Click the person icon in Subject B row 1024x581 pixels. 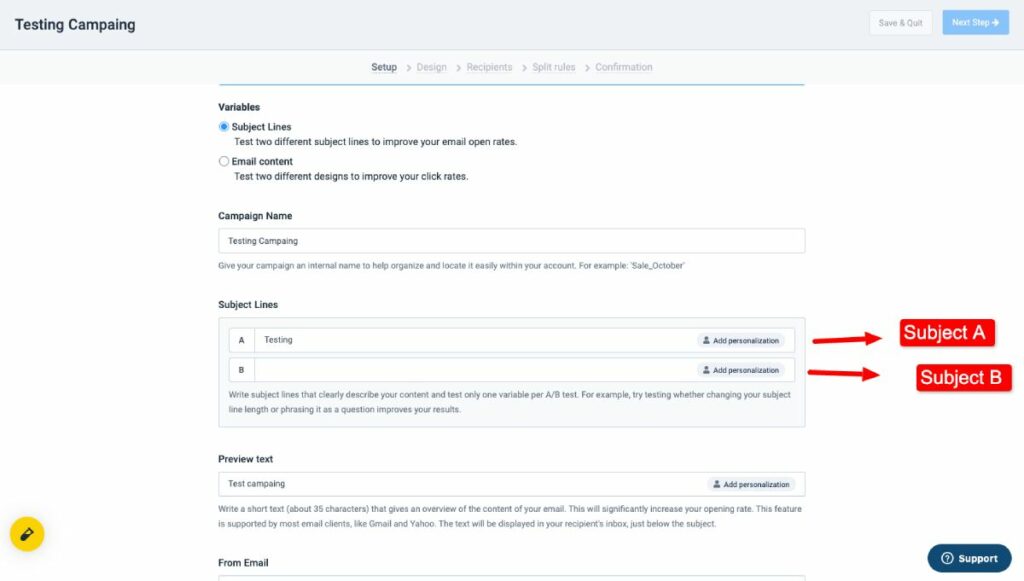coord(706,370)
